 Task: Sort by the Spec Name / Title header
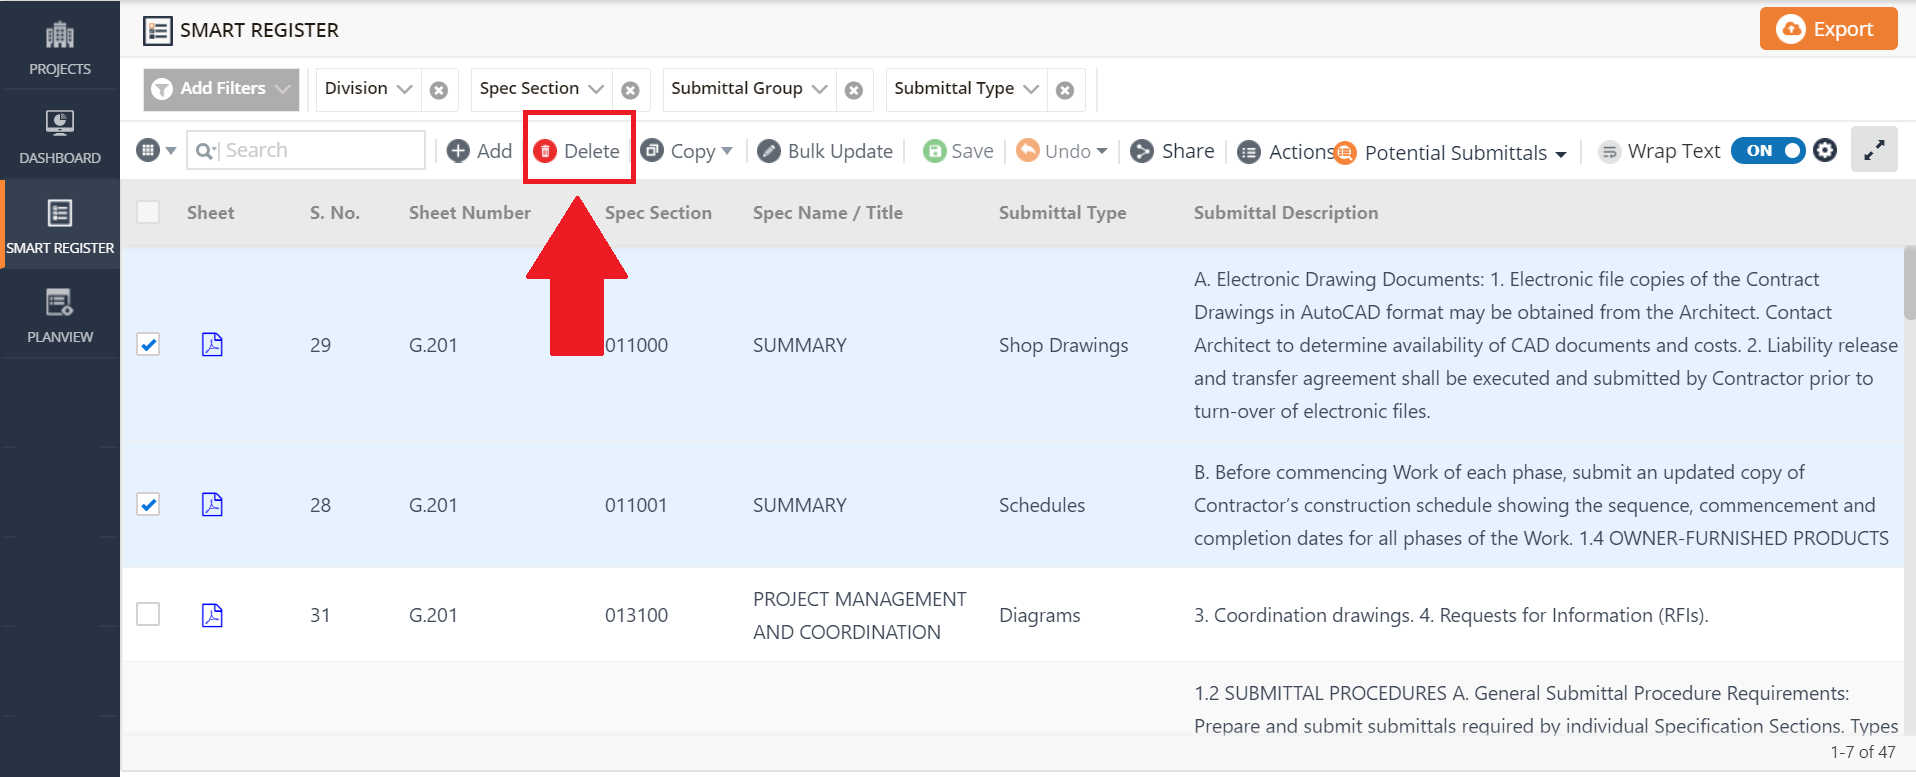[x=828, y=213]
